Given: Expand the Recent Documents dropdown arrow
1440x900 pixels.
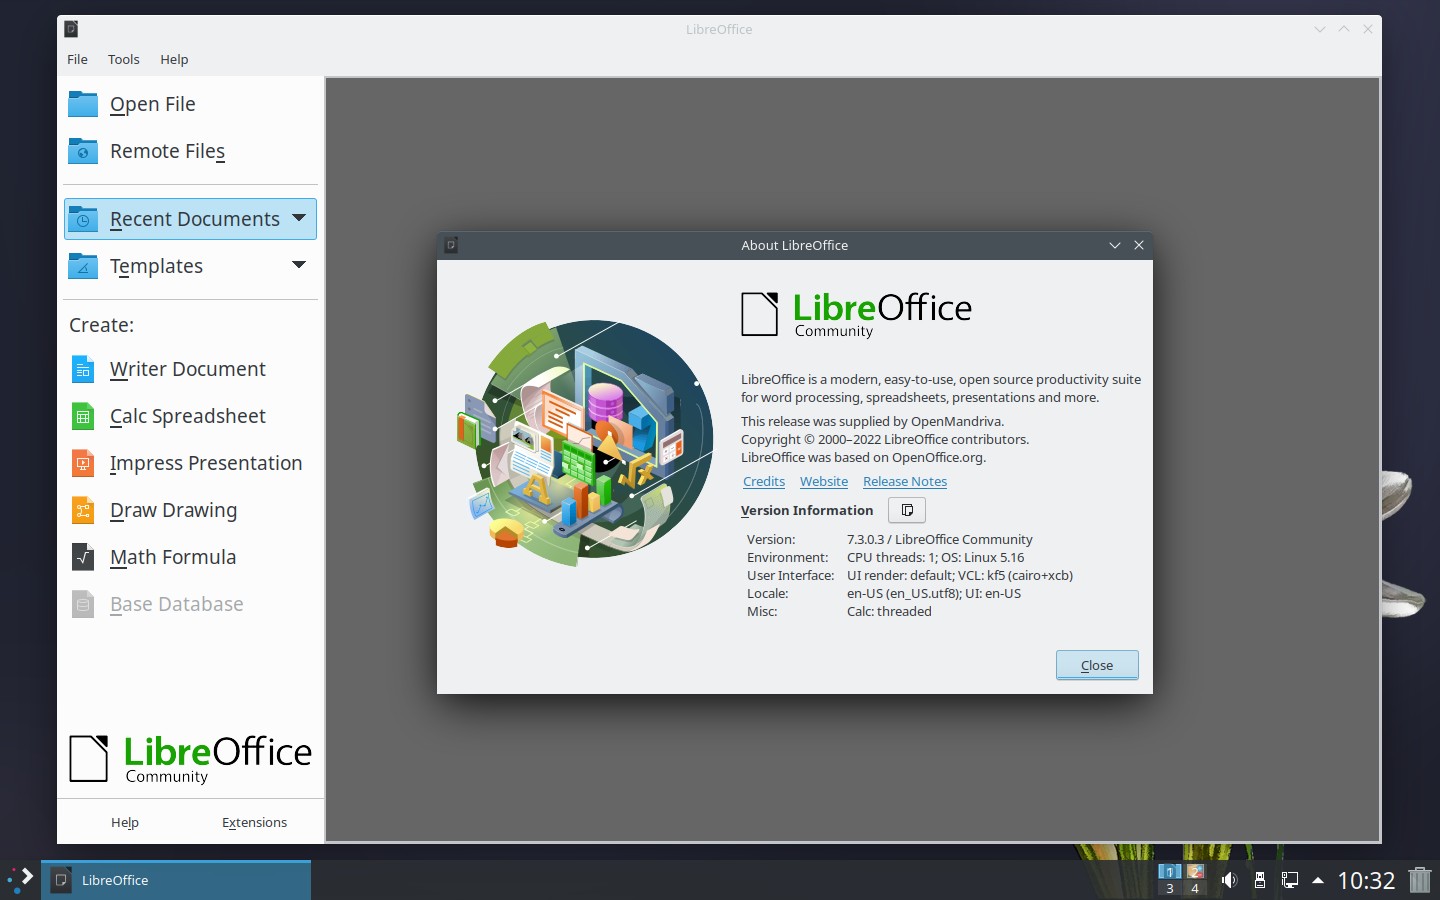Looking at the screenshot, I should [x=299, y=218].
